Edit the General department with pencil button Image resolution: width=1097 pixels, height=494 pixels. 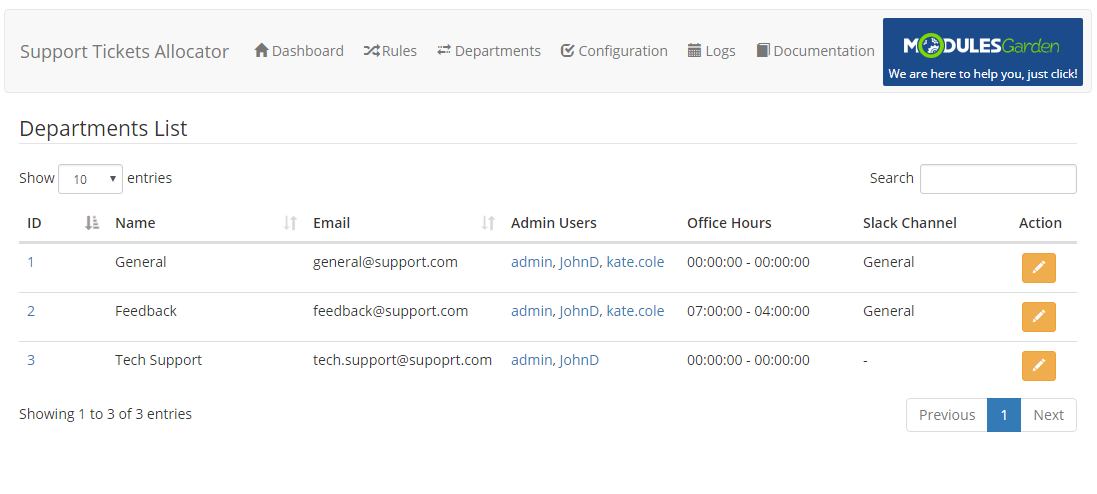(x=1038, y=268)
